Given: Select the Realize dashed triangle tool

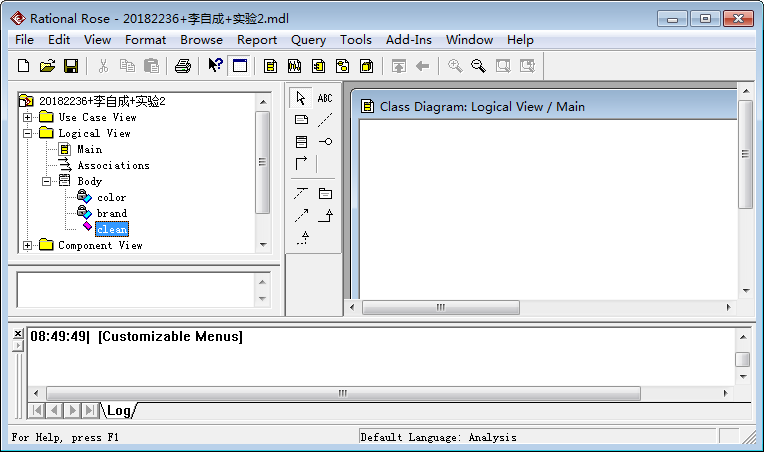Looking at the screenshot, I should (303, 238).
